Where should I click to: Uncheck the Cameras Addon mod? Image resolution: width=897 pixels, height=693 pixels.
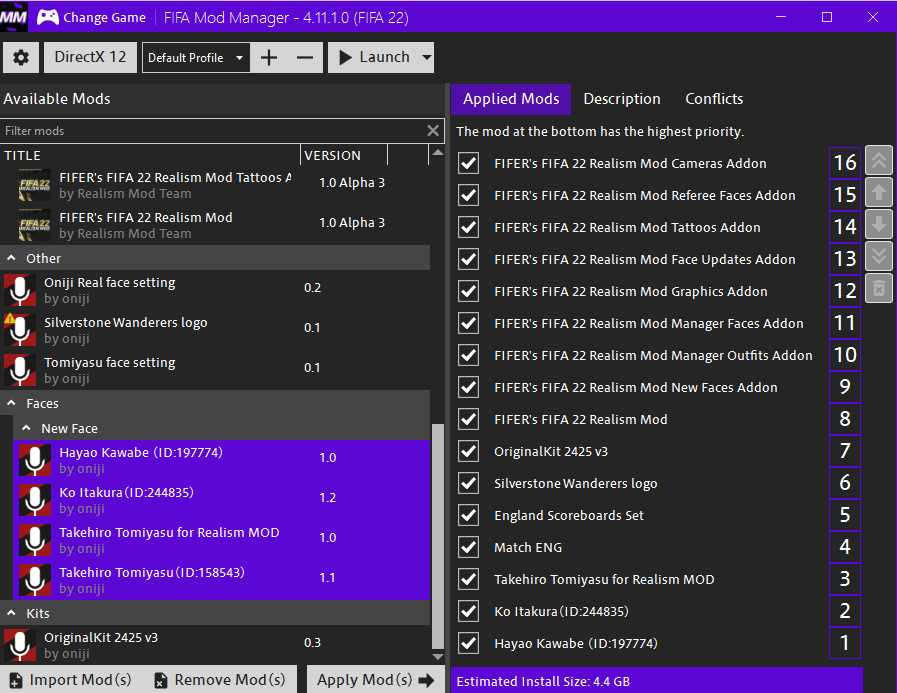pyautogui.click(x=469, y=163)
